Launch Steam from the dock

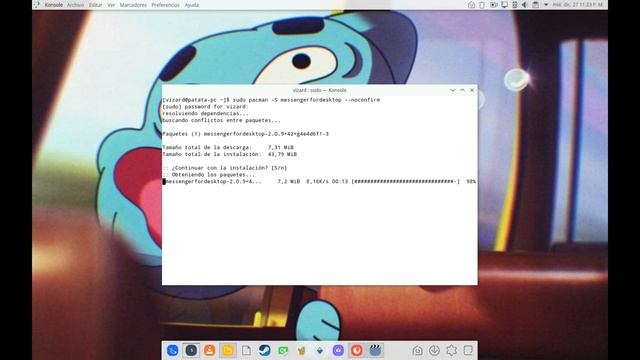point(264,350)
